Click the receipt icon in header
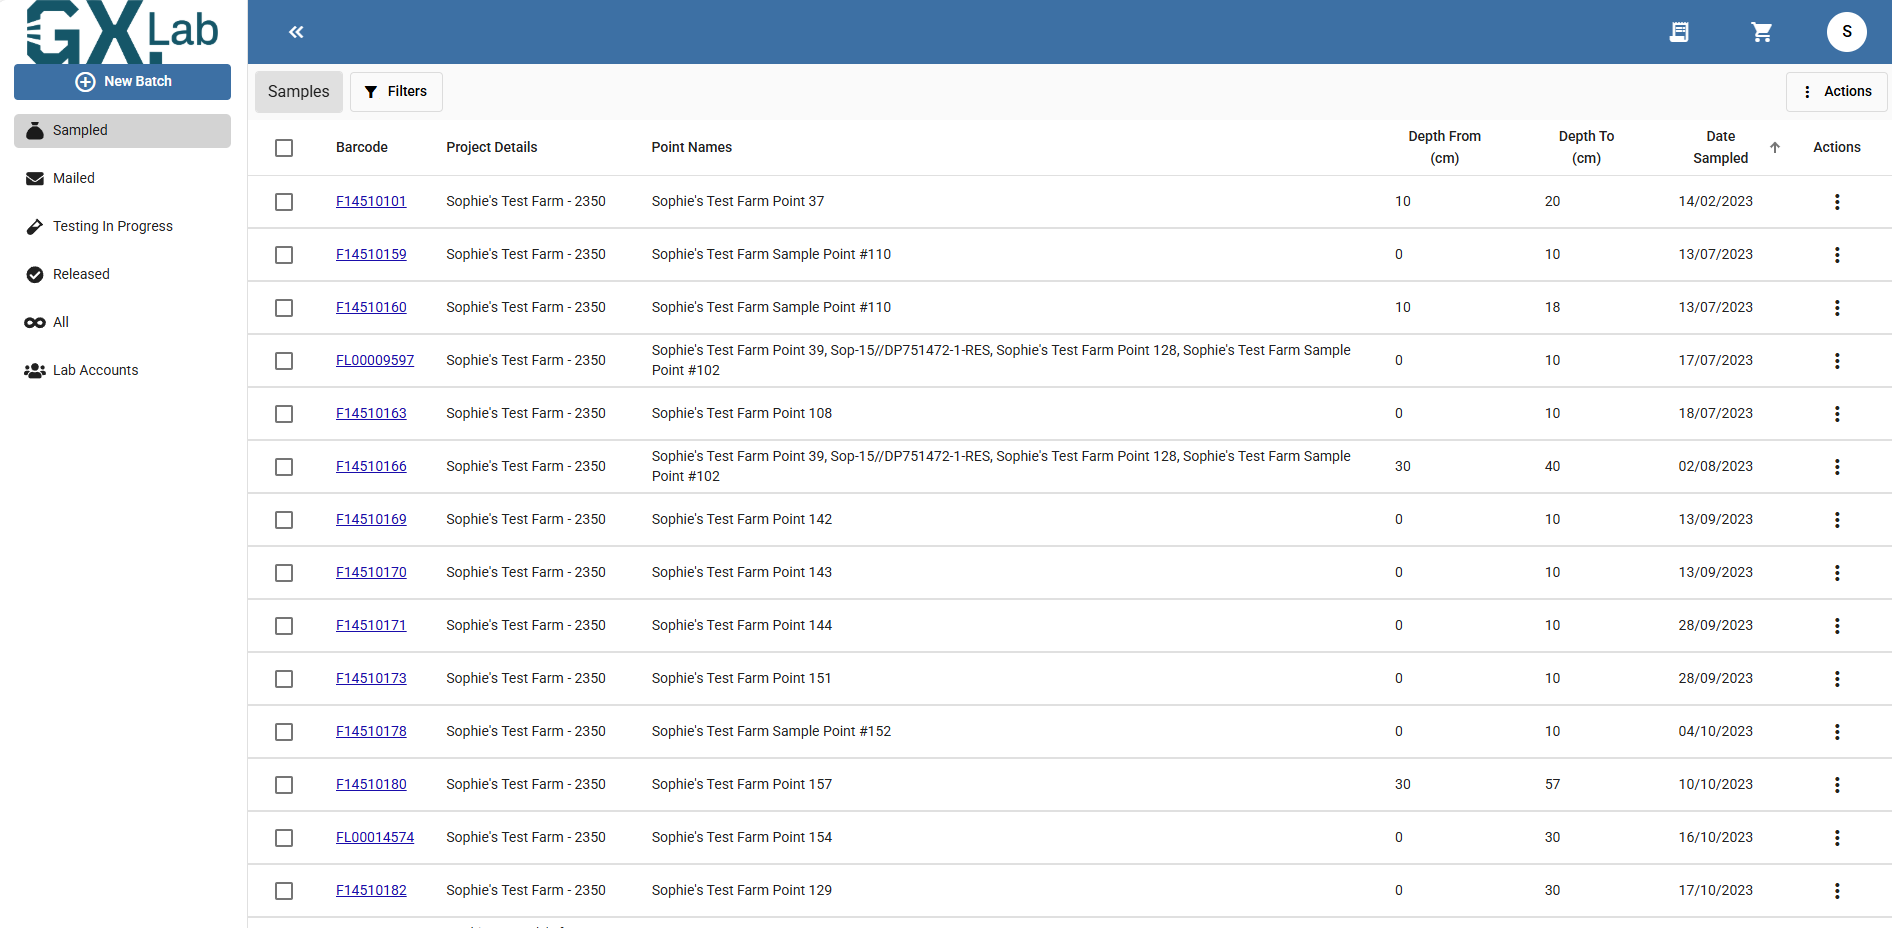 point(1679,32)
